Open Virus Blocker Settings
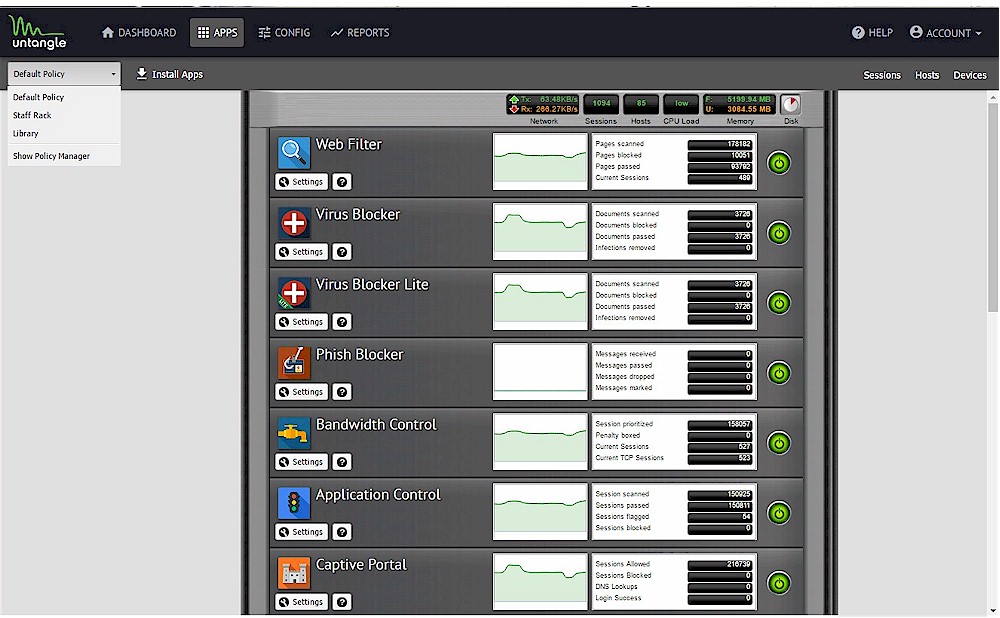The height and width of the screenshot is (618, 1000). (302, 252)
